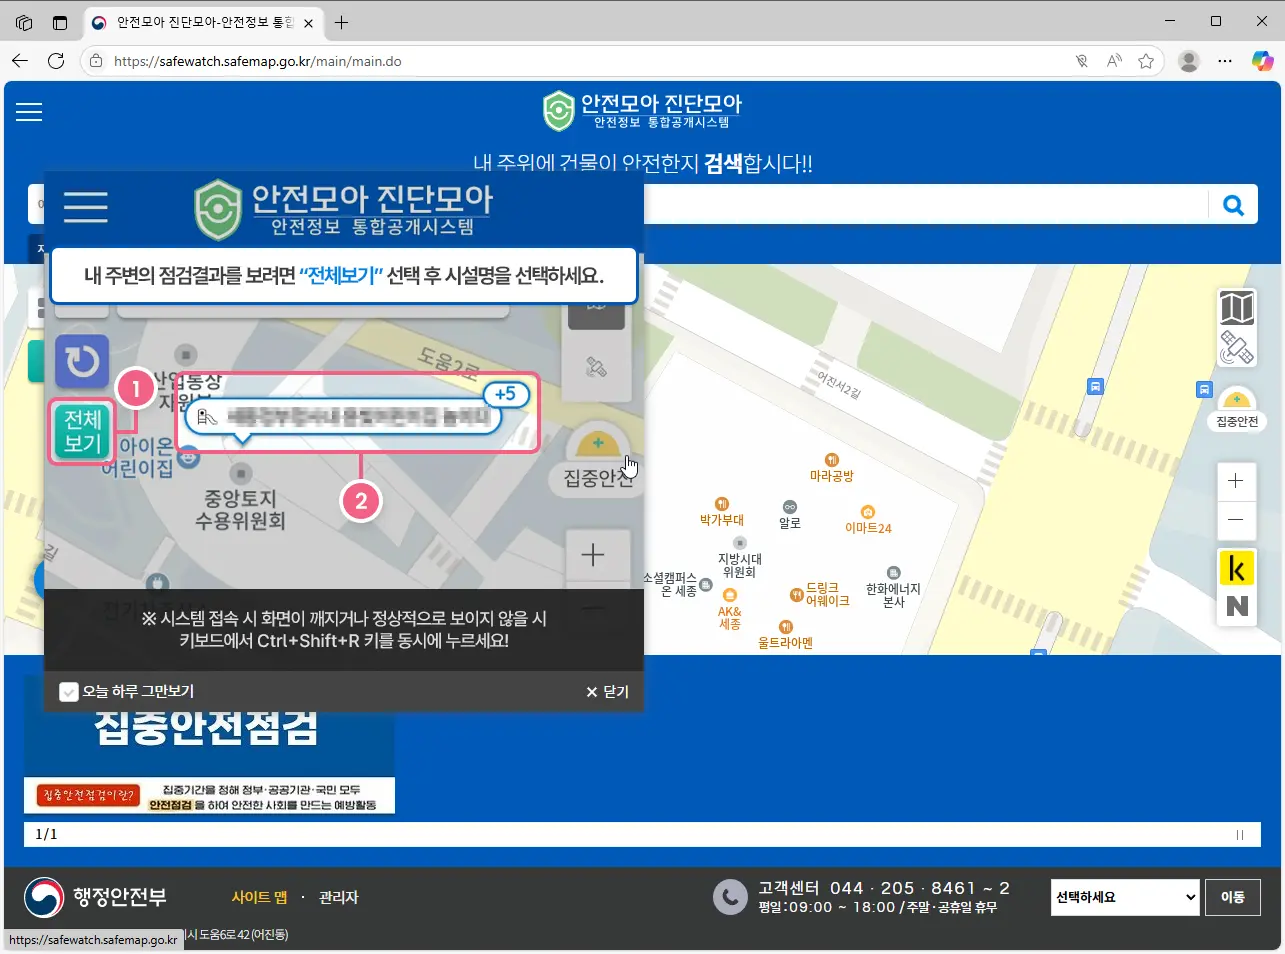Refresh the browser page
1285x954 pixels.
point(56,61)
